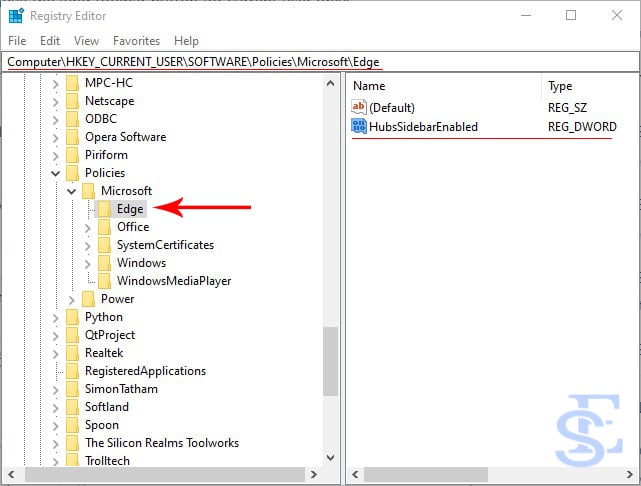Open the Help menu
Screen dimensions: 641x486
(186, 41)
